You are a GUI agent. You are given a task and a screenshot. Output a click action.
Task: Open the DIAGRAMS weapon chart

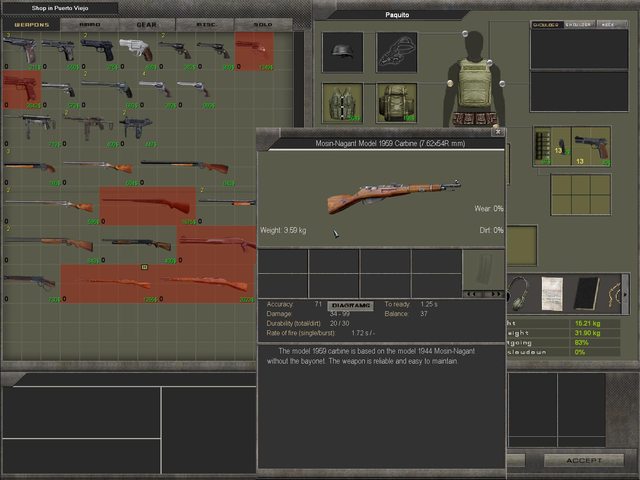point(351,305)
